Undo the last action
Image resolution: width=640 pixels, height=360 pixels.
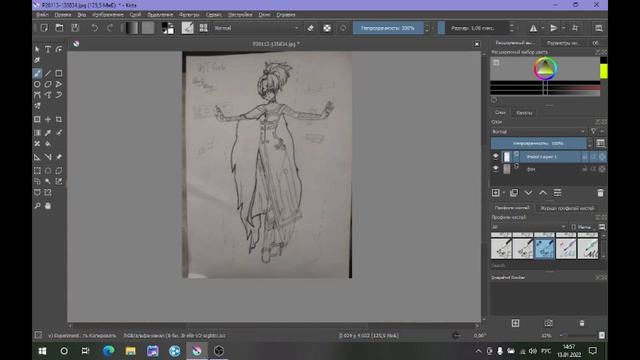tap(94, 28)
